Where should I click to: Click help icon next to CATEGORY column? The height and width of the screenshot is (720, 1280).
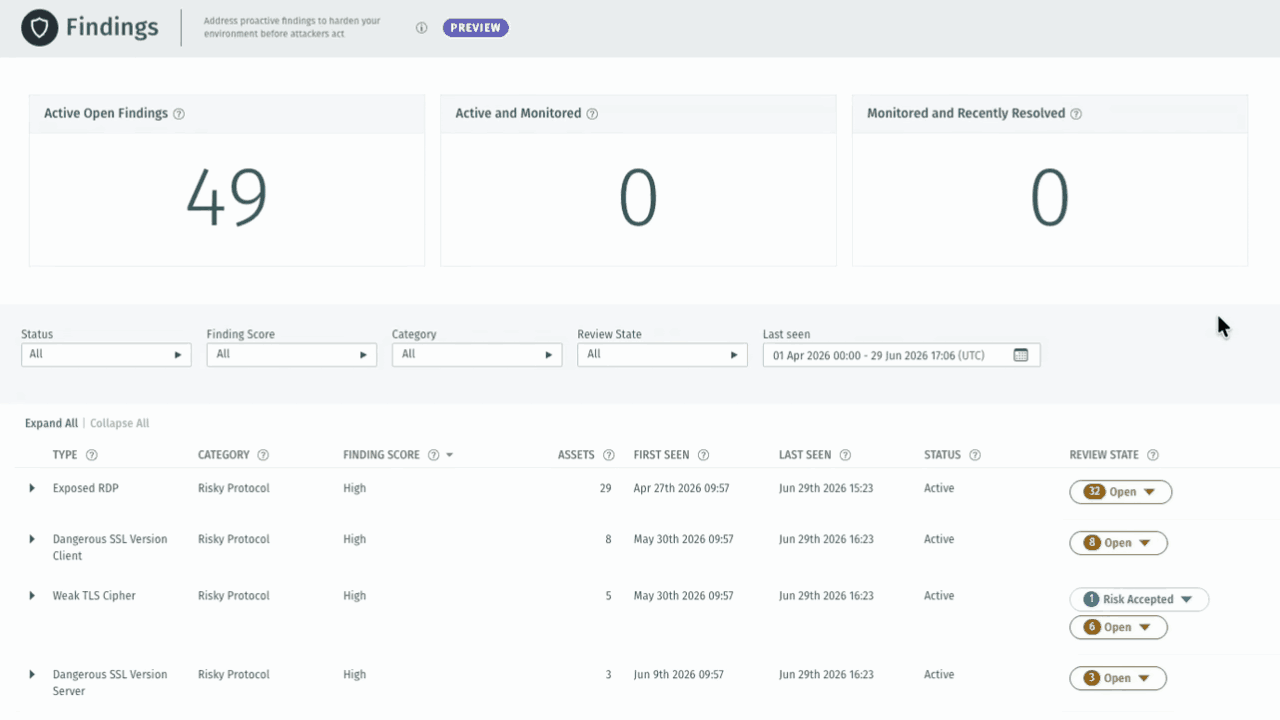tap(263, 455)
